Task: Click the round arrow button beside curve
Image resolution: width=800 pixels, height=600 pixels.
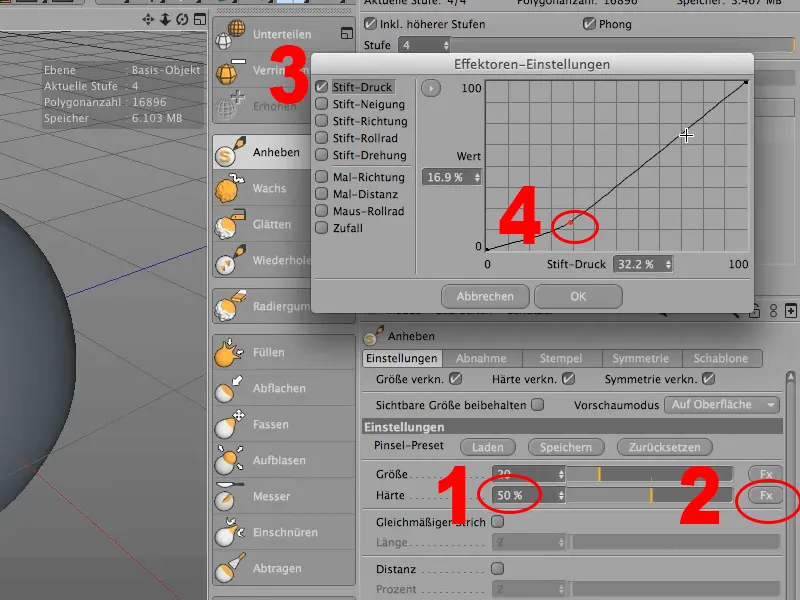Action: 431,88
